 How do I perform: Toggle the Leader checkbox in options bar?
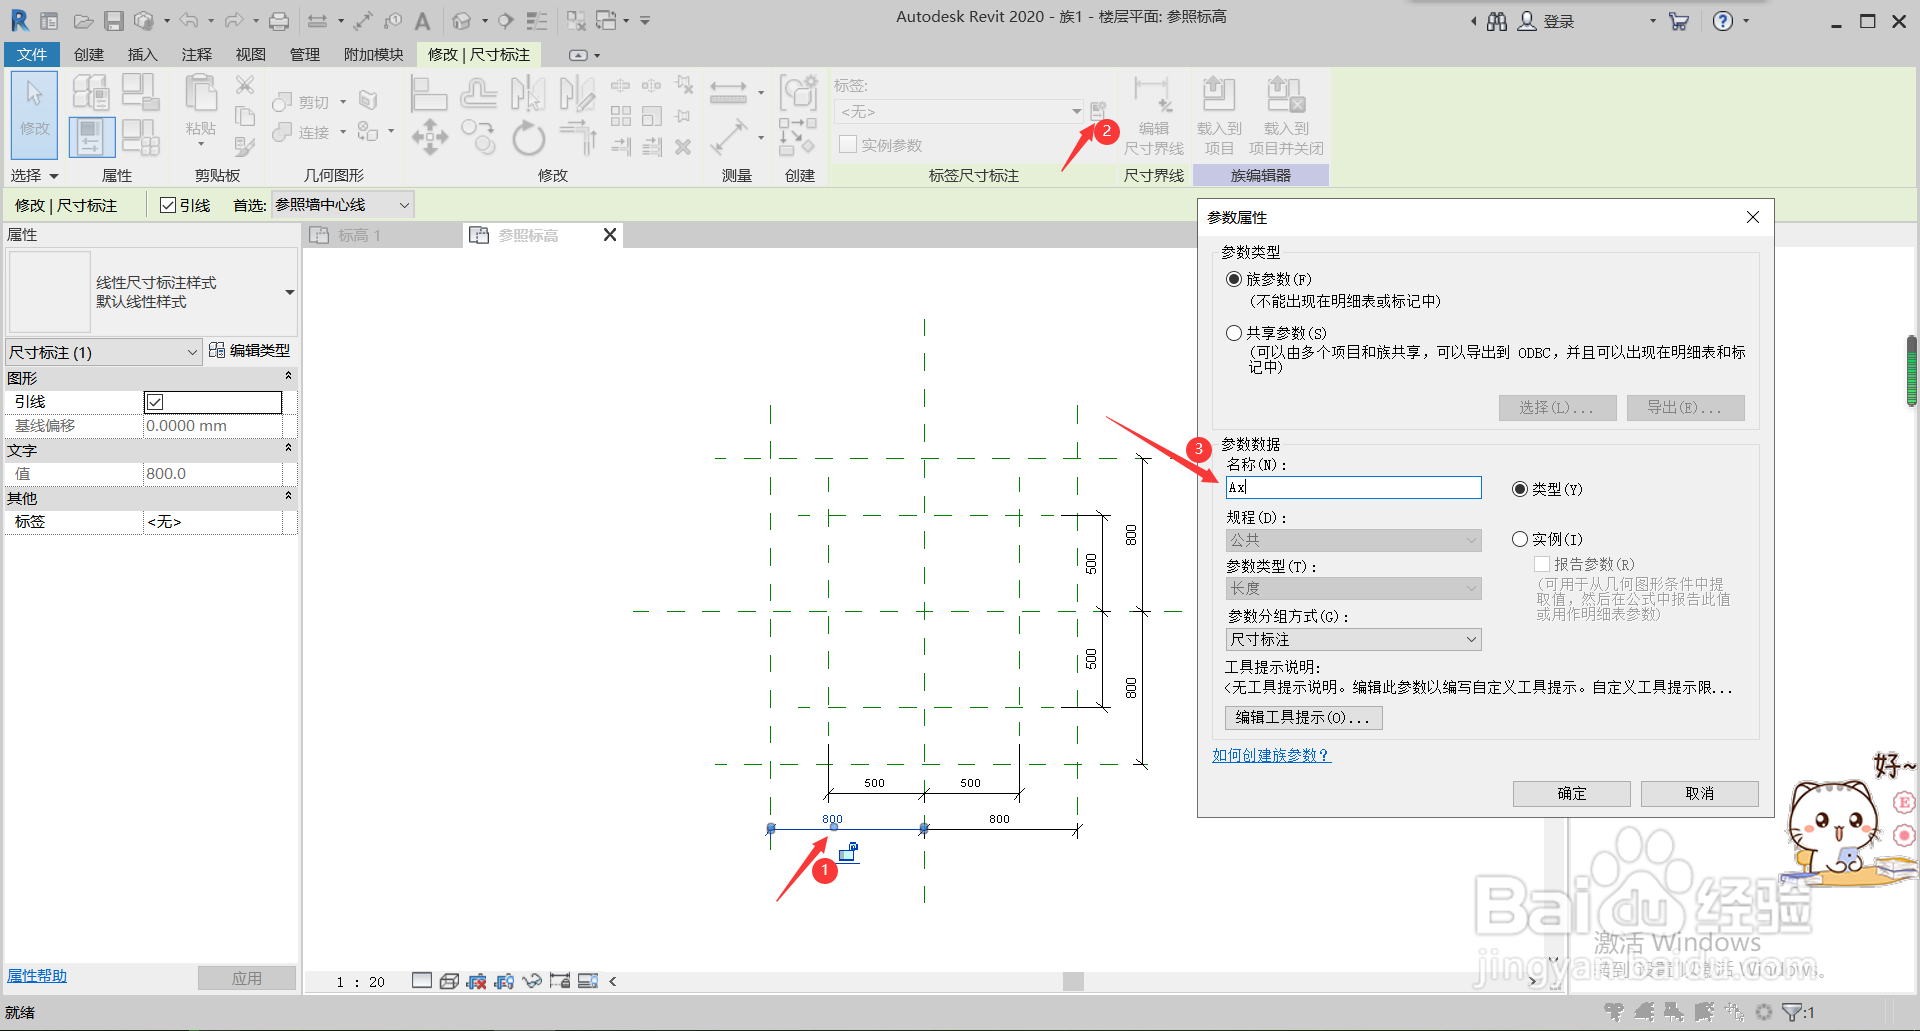pos(168,205)
